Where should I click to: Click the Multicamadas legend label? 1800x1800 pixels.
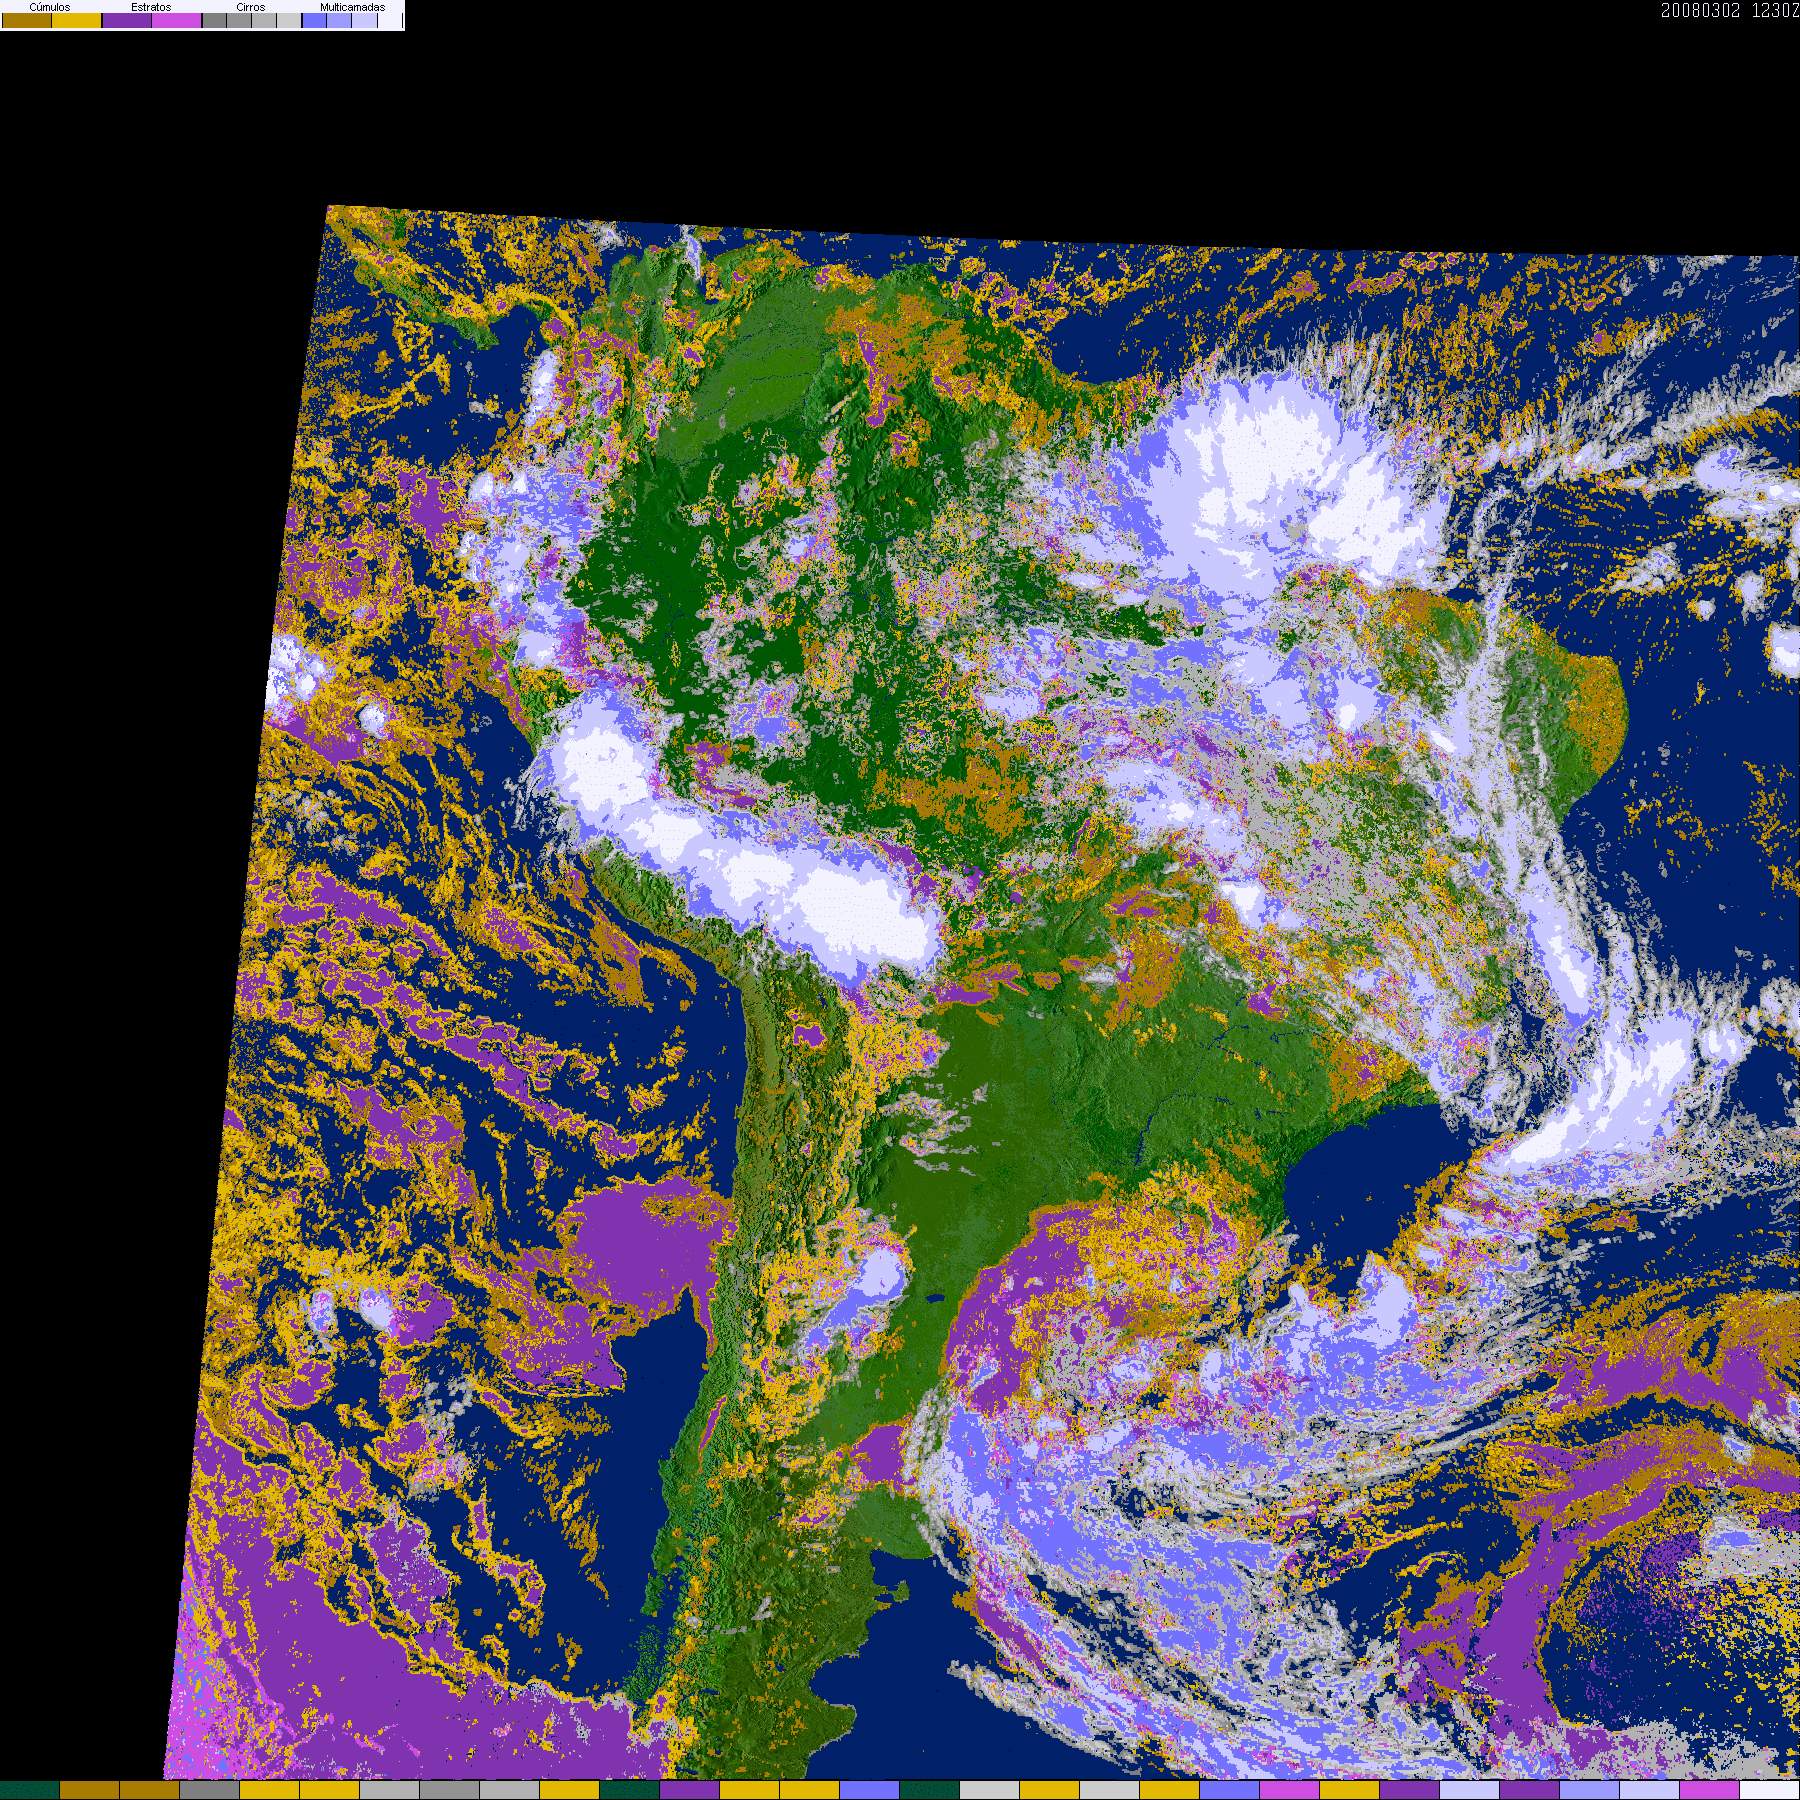click(352, 7)
